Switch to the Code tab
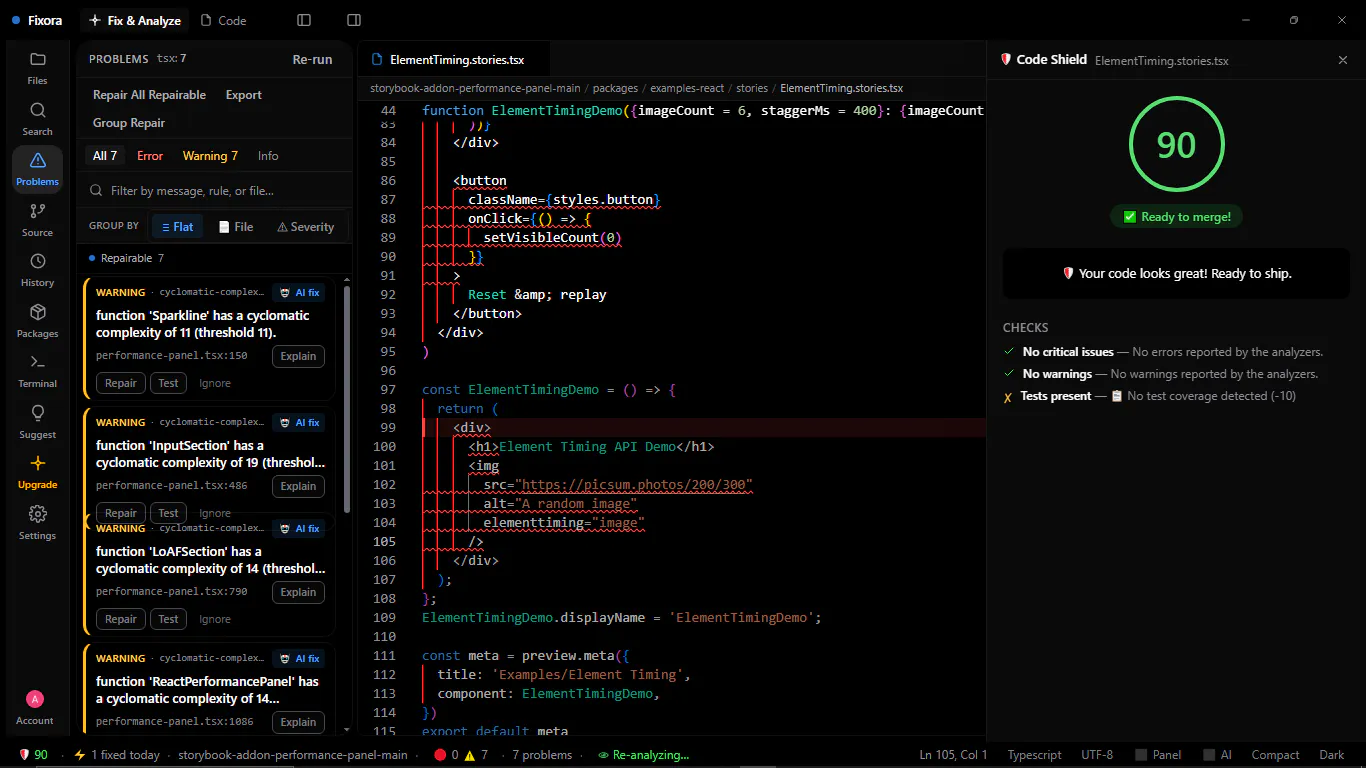The image size is (1366, 768). pos(223,20)
